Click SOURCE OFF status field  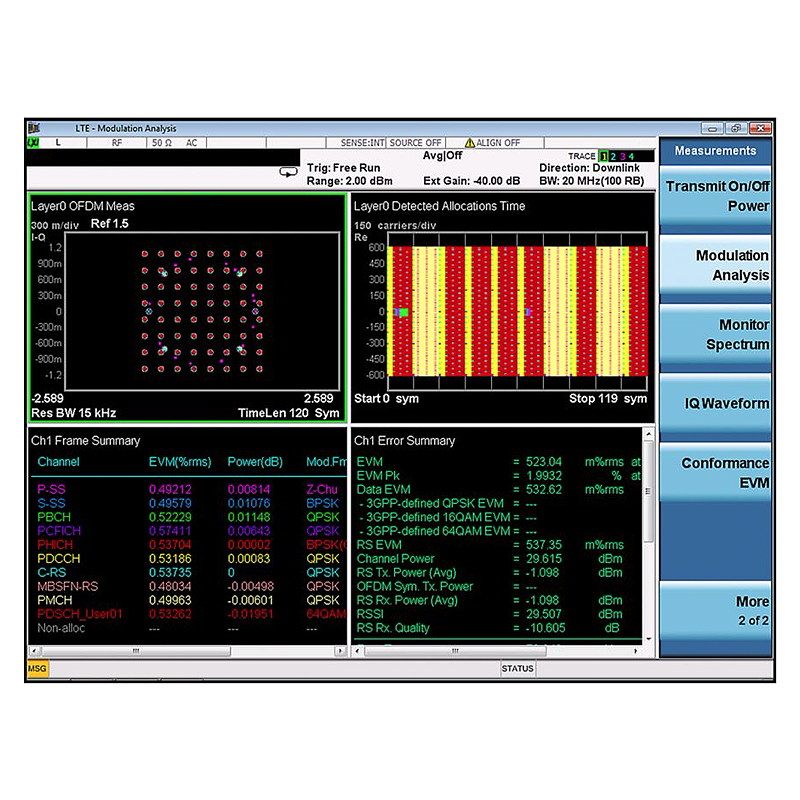(415, 143)
